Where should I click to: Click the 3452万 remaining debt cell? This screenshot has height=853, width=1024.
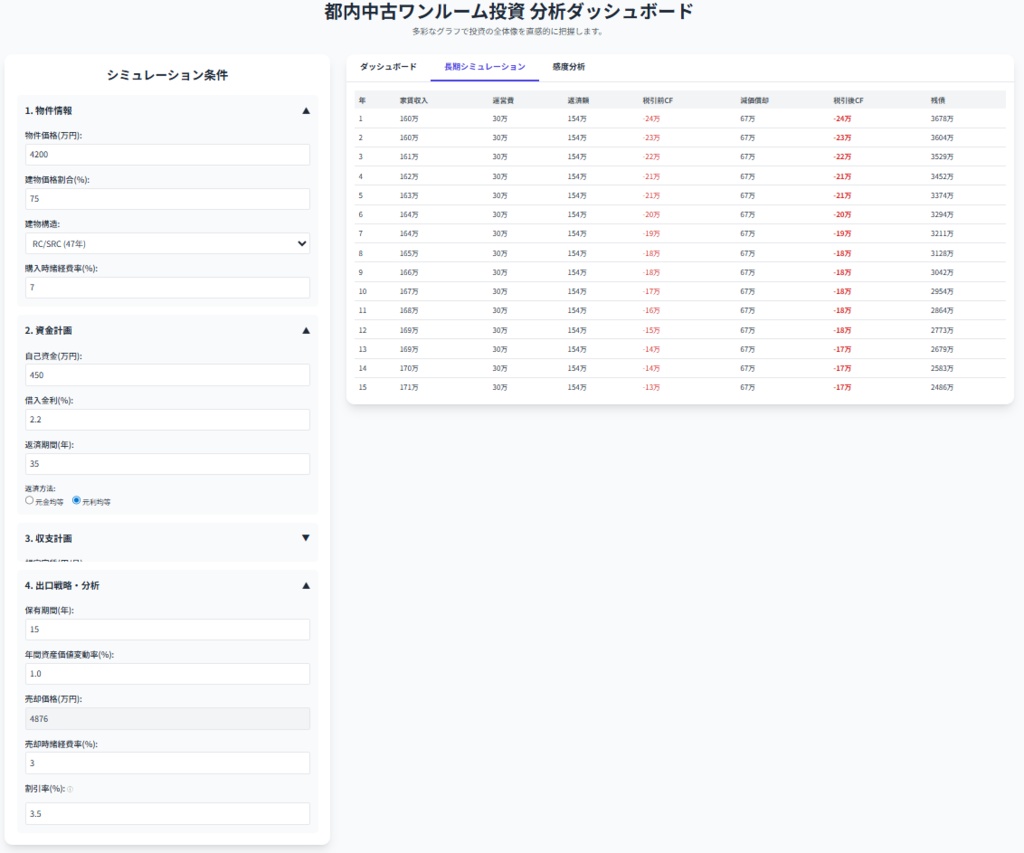coord(942,176)
